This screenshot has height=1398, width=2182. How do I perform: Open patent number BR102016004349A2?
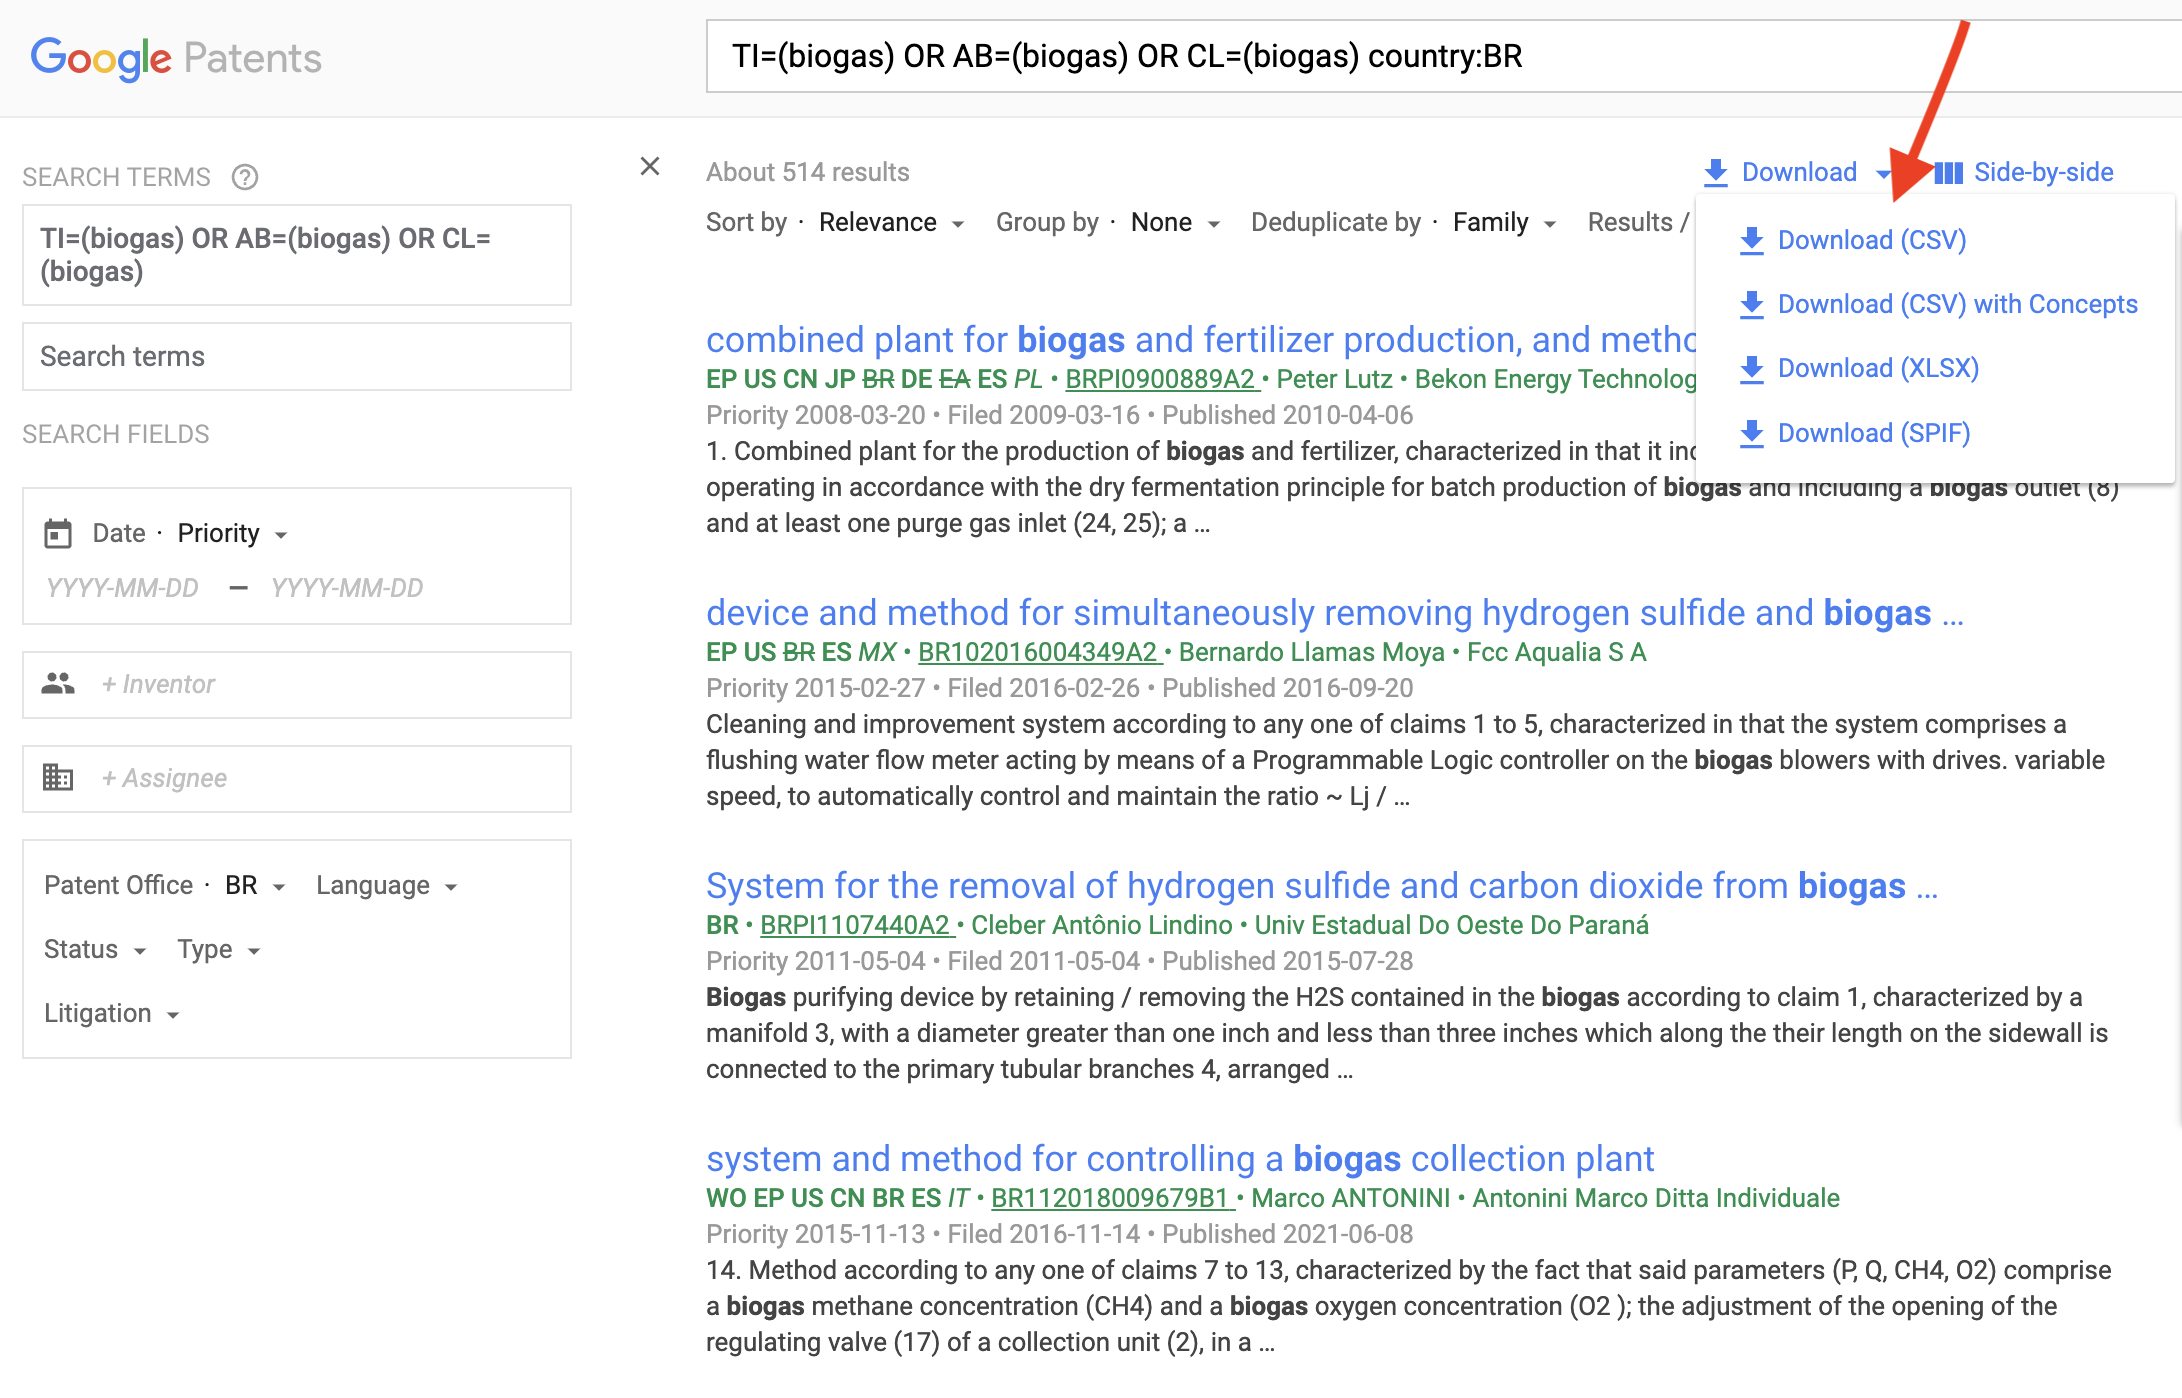click(1038, 652)
